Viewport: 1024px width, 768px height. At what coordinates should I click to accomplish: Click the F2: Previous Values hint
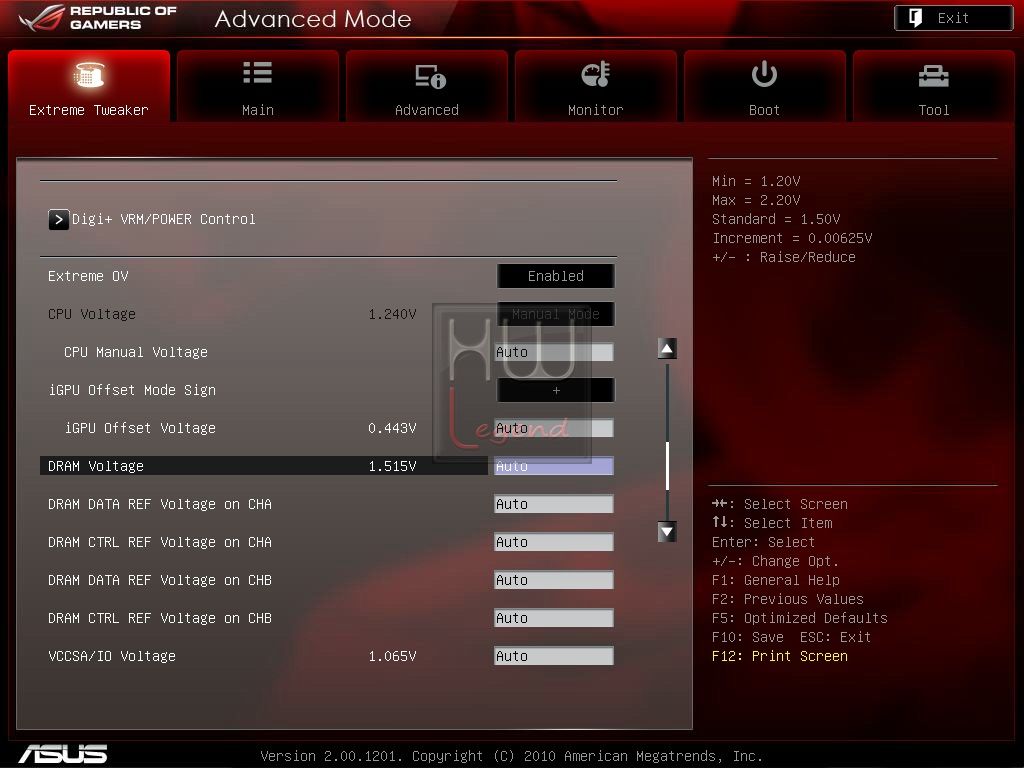coord(788,599)
